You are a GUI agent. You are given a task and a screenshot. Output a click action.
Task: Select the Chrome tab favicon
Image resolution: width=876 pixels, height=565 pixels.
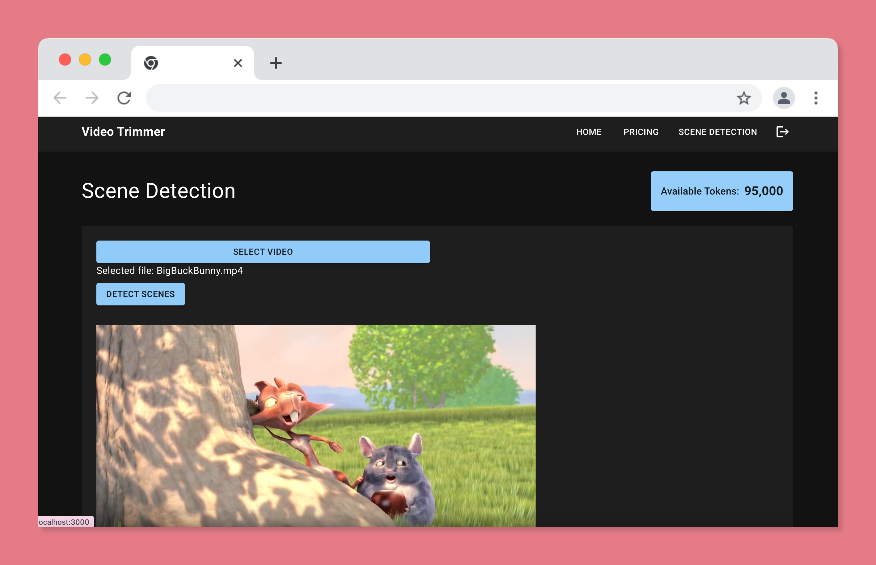(151, 63)
